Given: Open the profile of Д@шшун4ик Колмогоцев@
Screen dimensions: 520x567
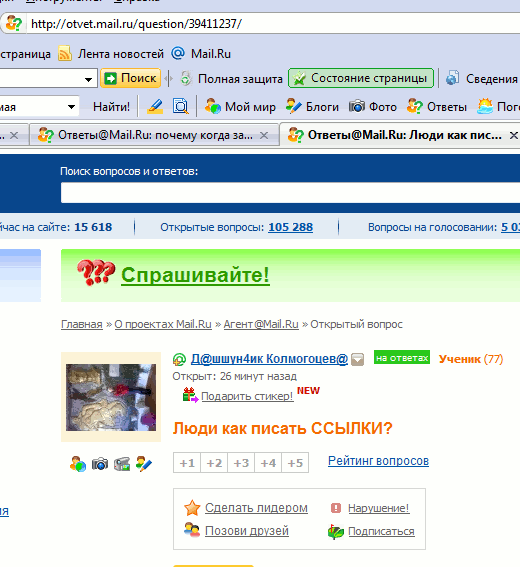Looking at the screenshot, I should click(x=269, y=359).
